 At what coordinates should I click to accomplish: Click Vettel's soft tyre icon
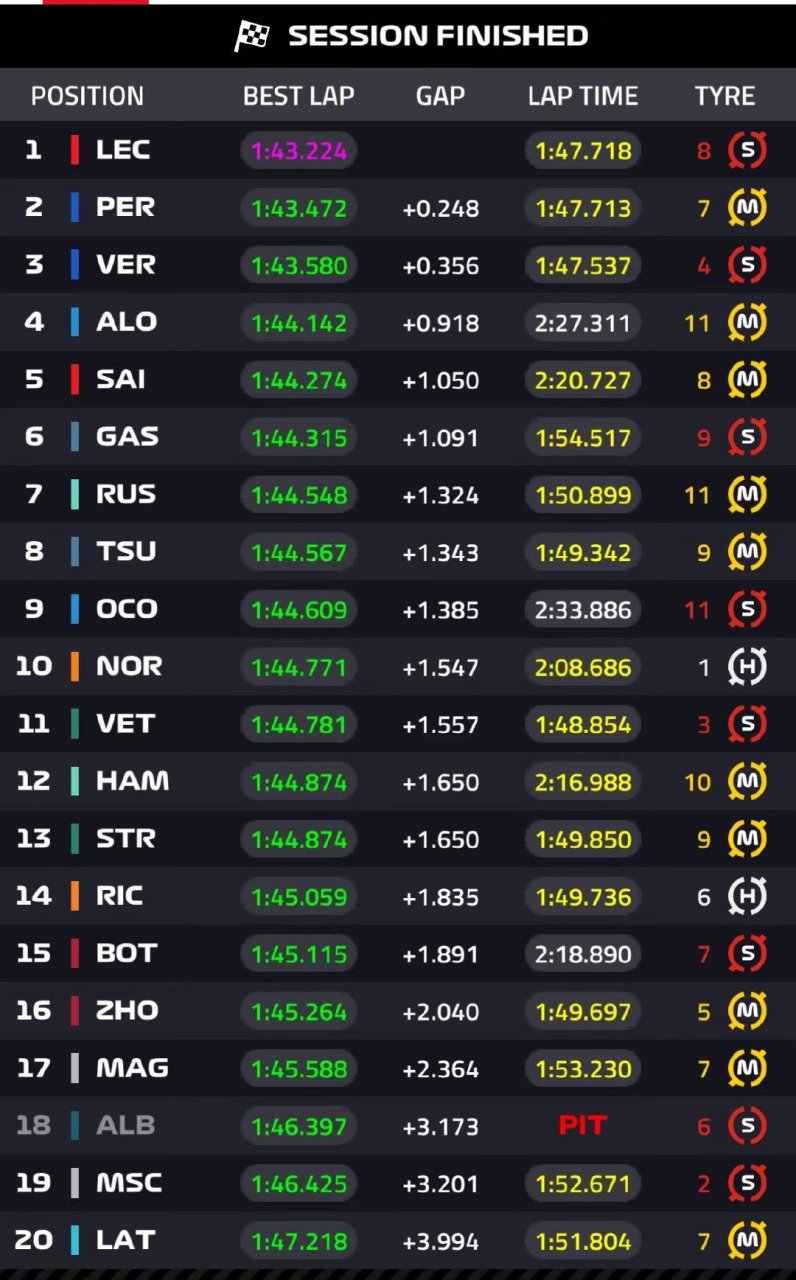pyautogui.click(x=747, y=724)
